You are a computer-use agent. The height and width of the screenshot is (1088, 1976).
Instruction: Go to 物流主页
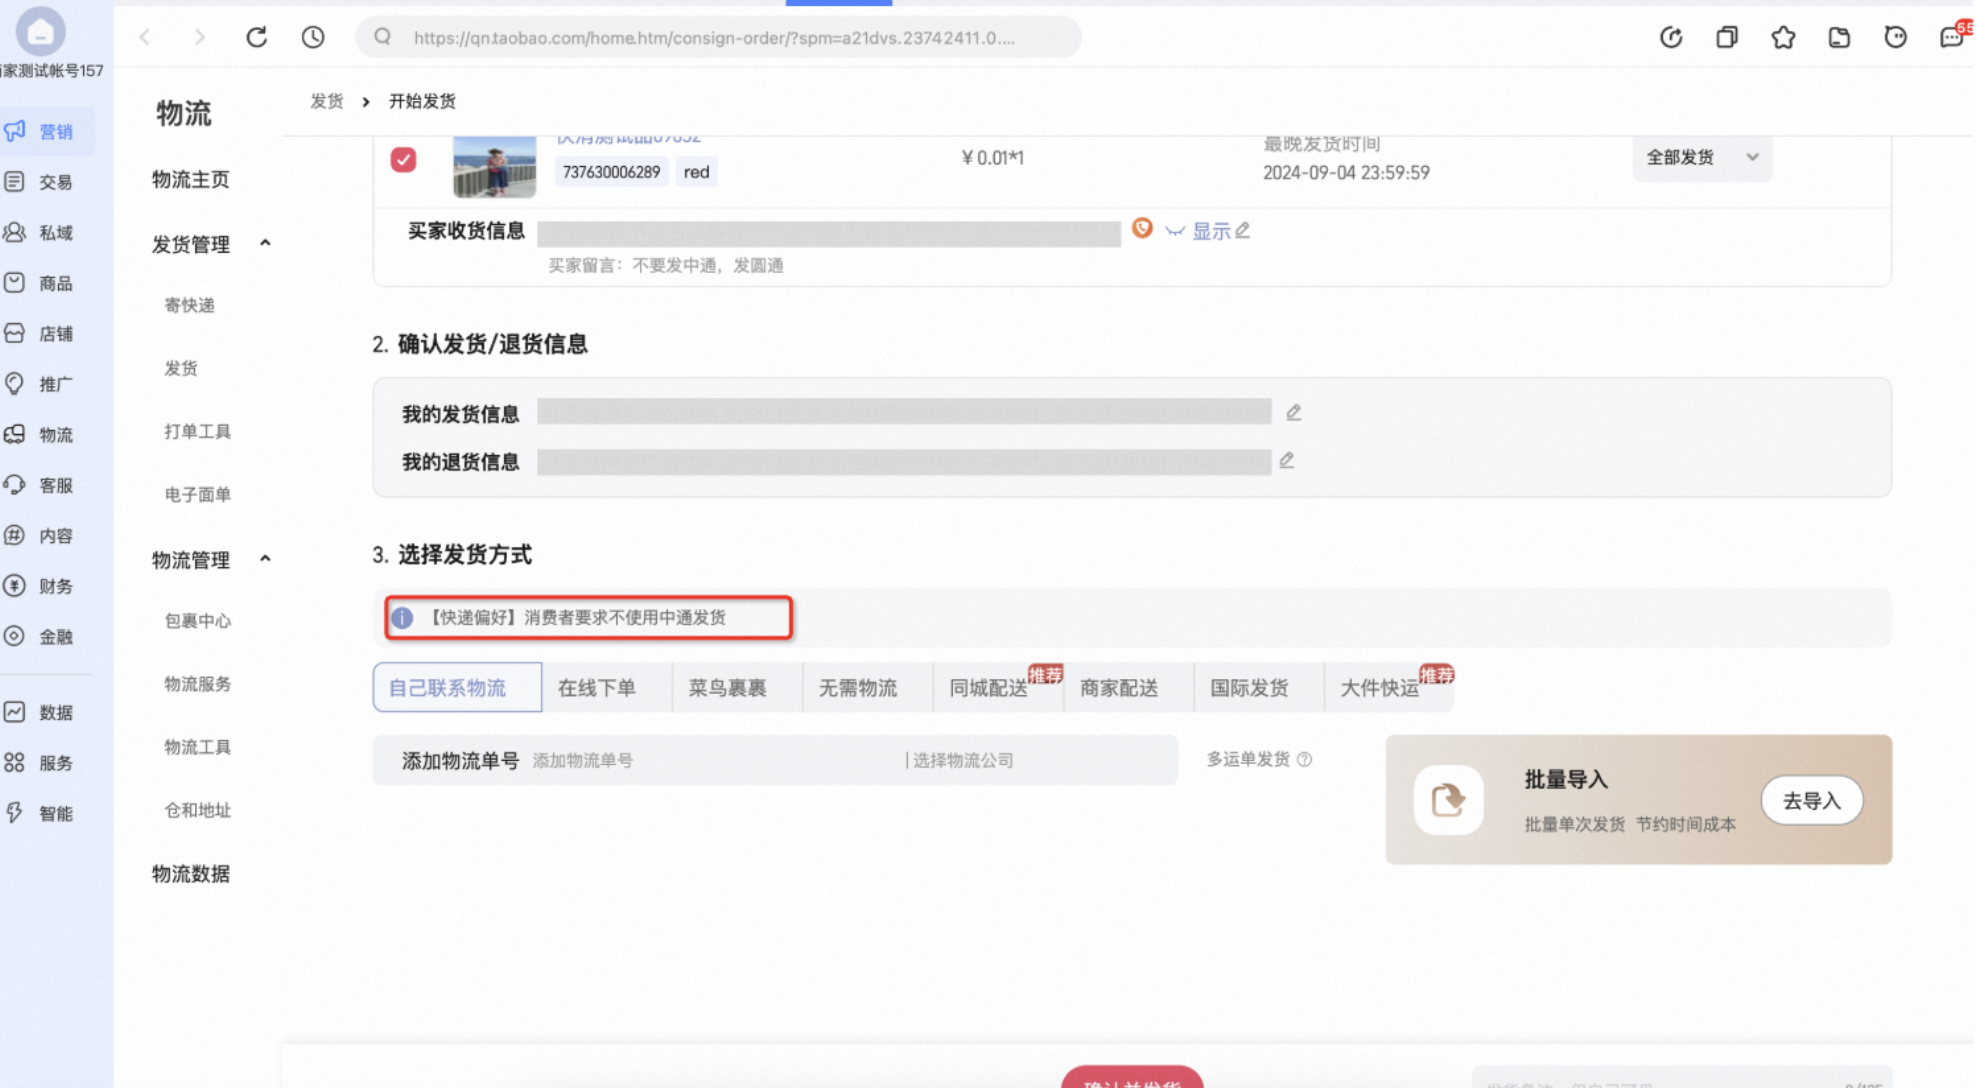pyautogui.click(x=190, y=180)
